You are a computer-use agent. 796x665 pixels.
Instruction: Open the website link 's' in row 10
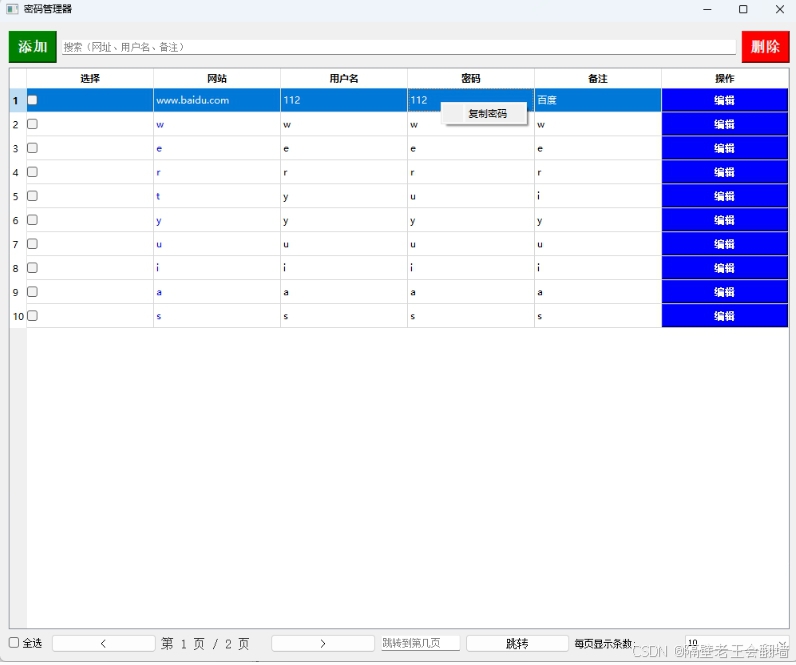[159, 316]
